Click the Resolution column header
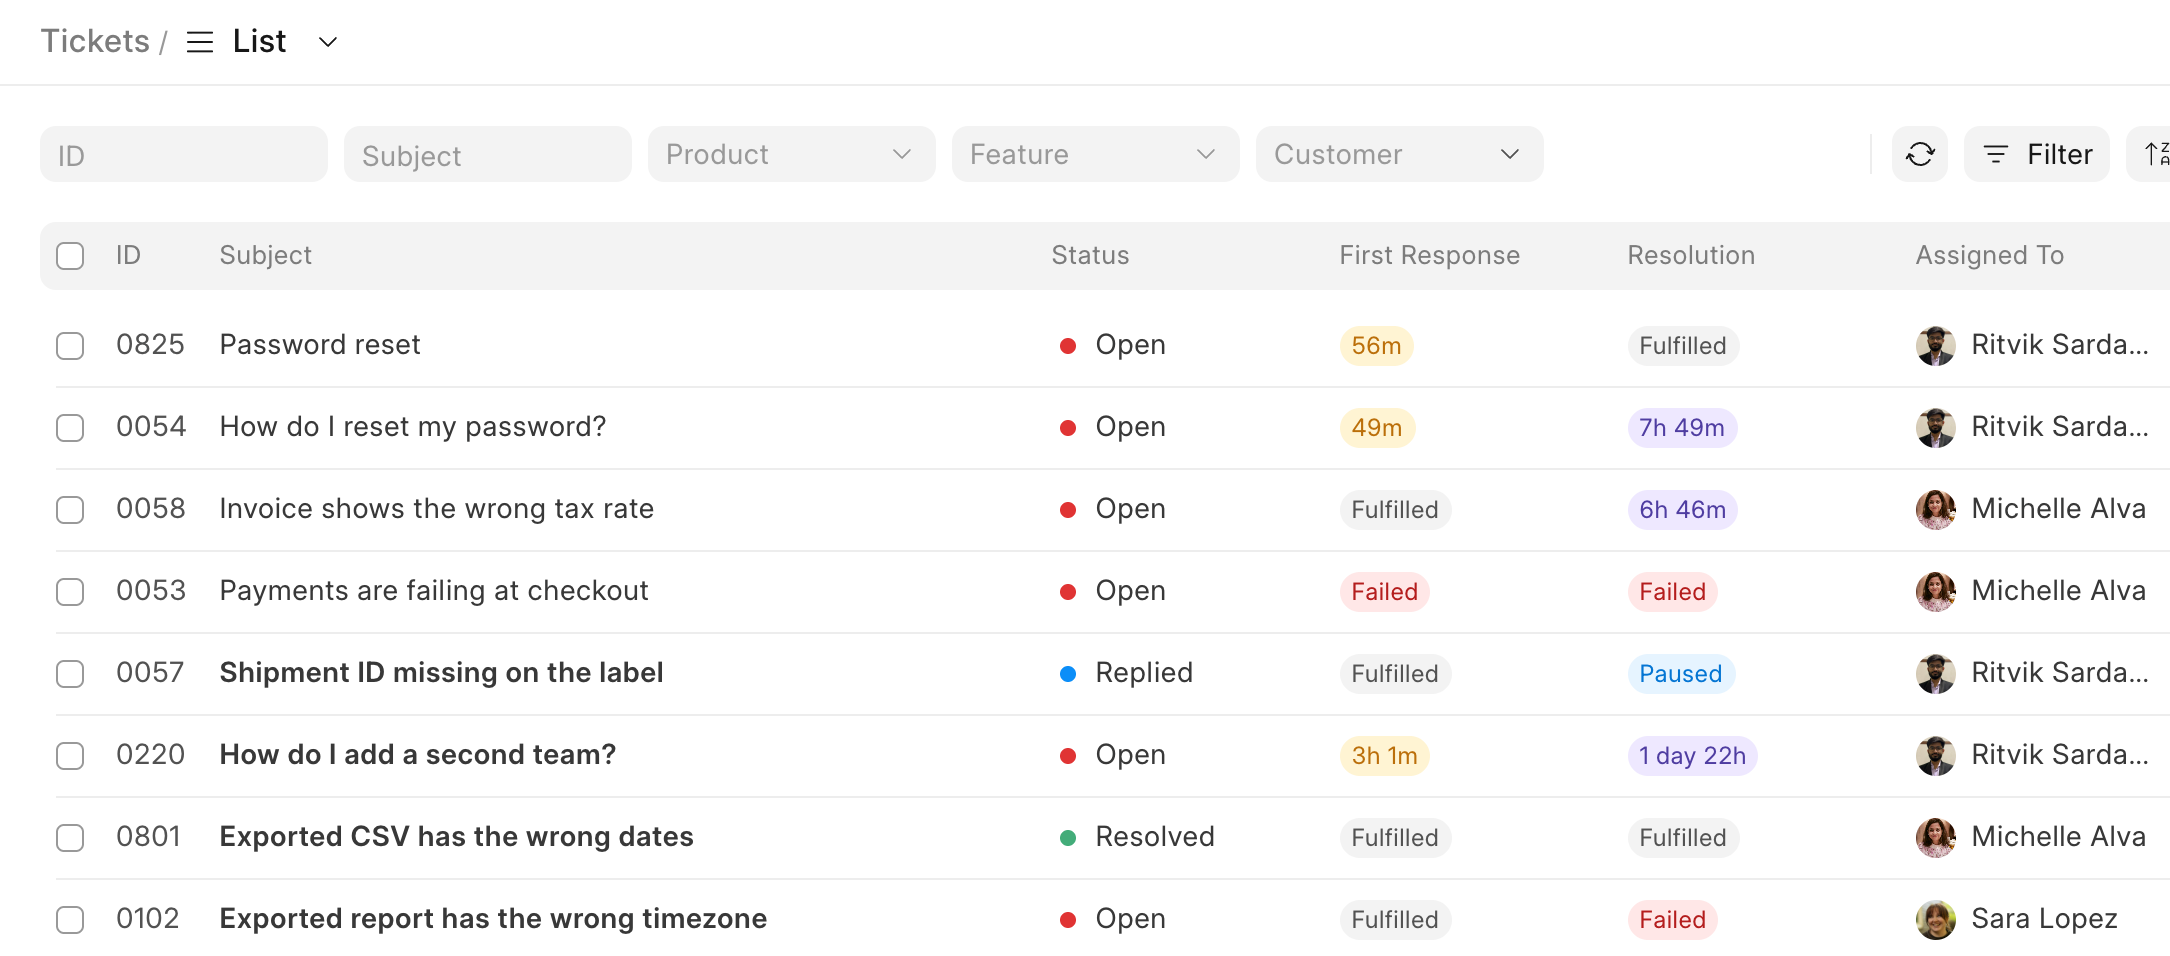 pos(1691,255)
